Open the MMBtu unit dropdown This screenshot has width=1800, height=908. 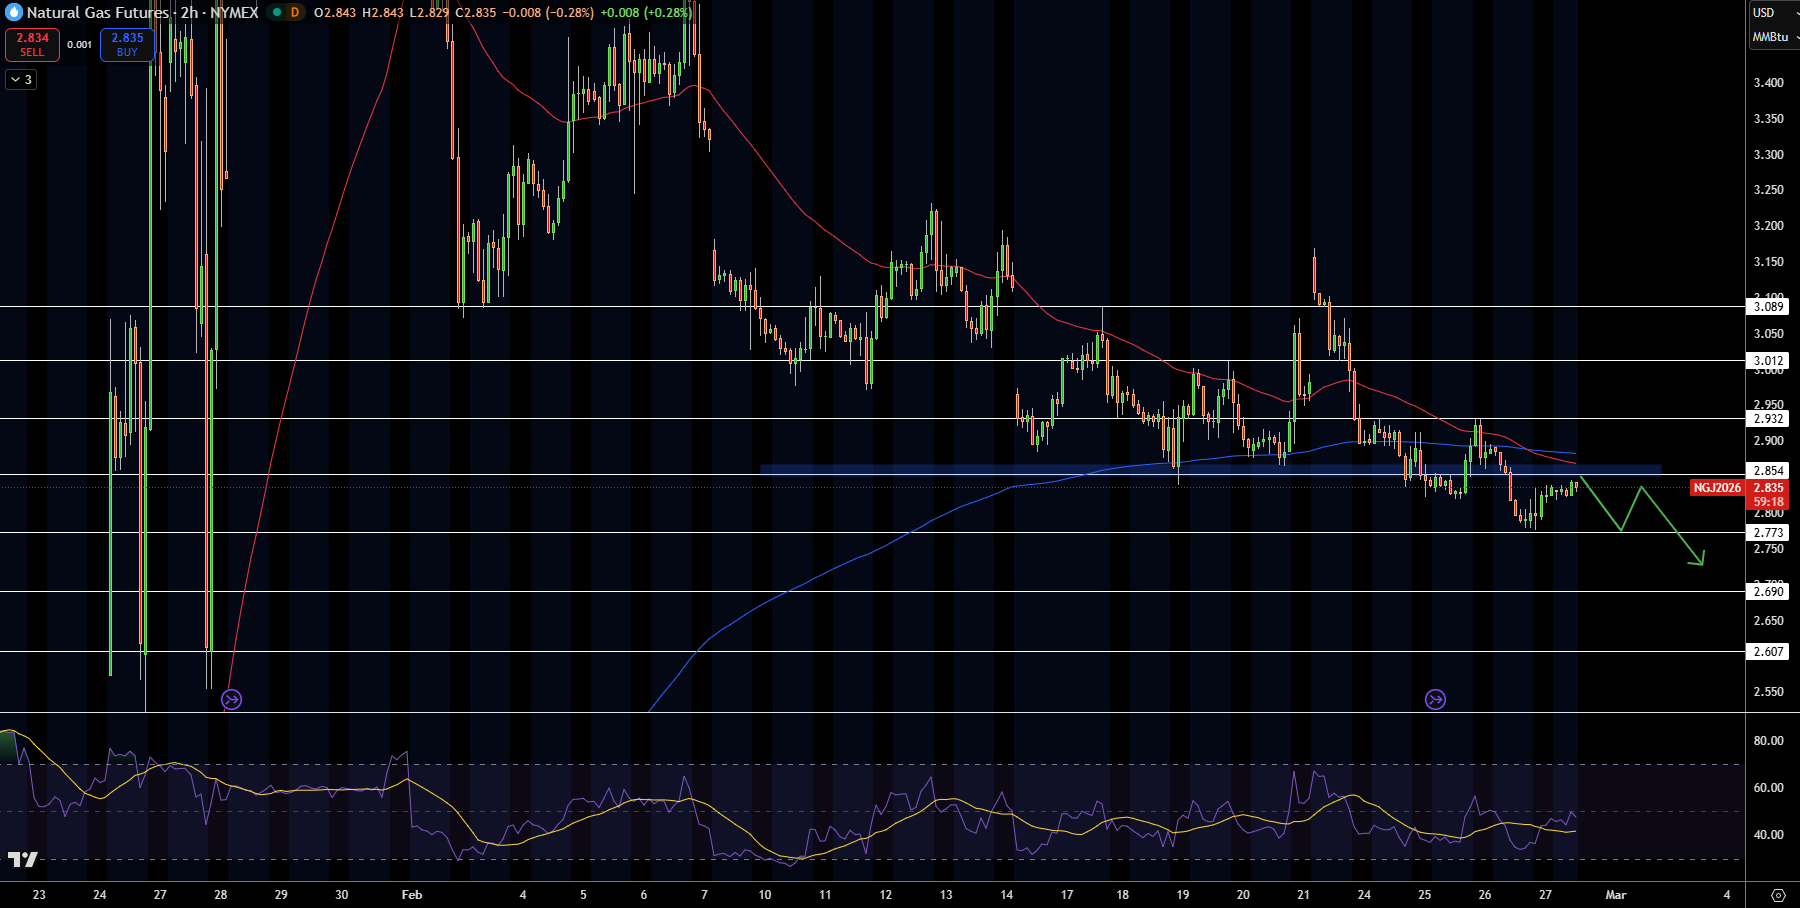(1772, 37)
